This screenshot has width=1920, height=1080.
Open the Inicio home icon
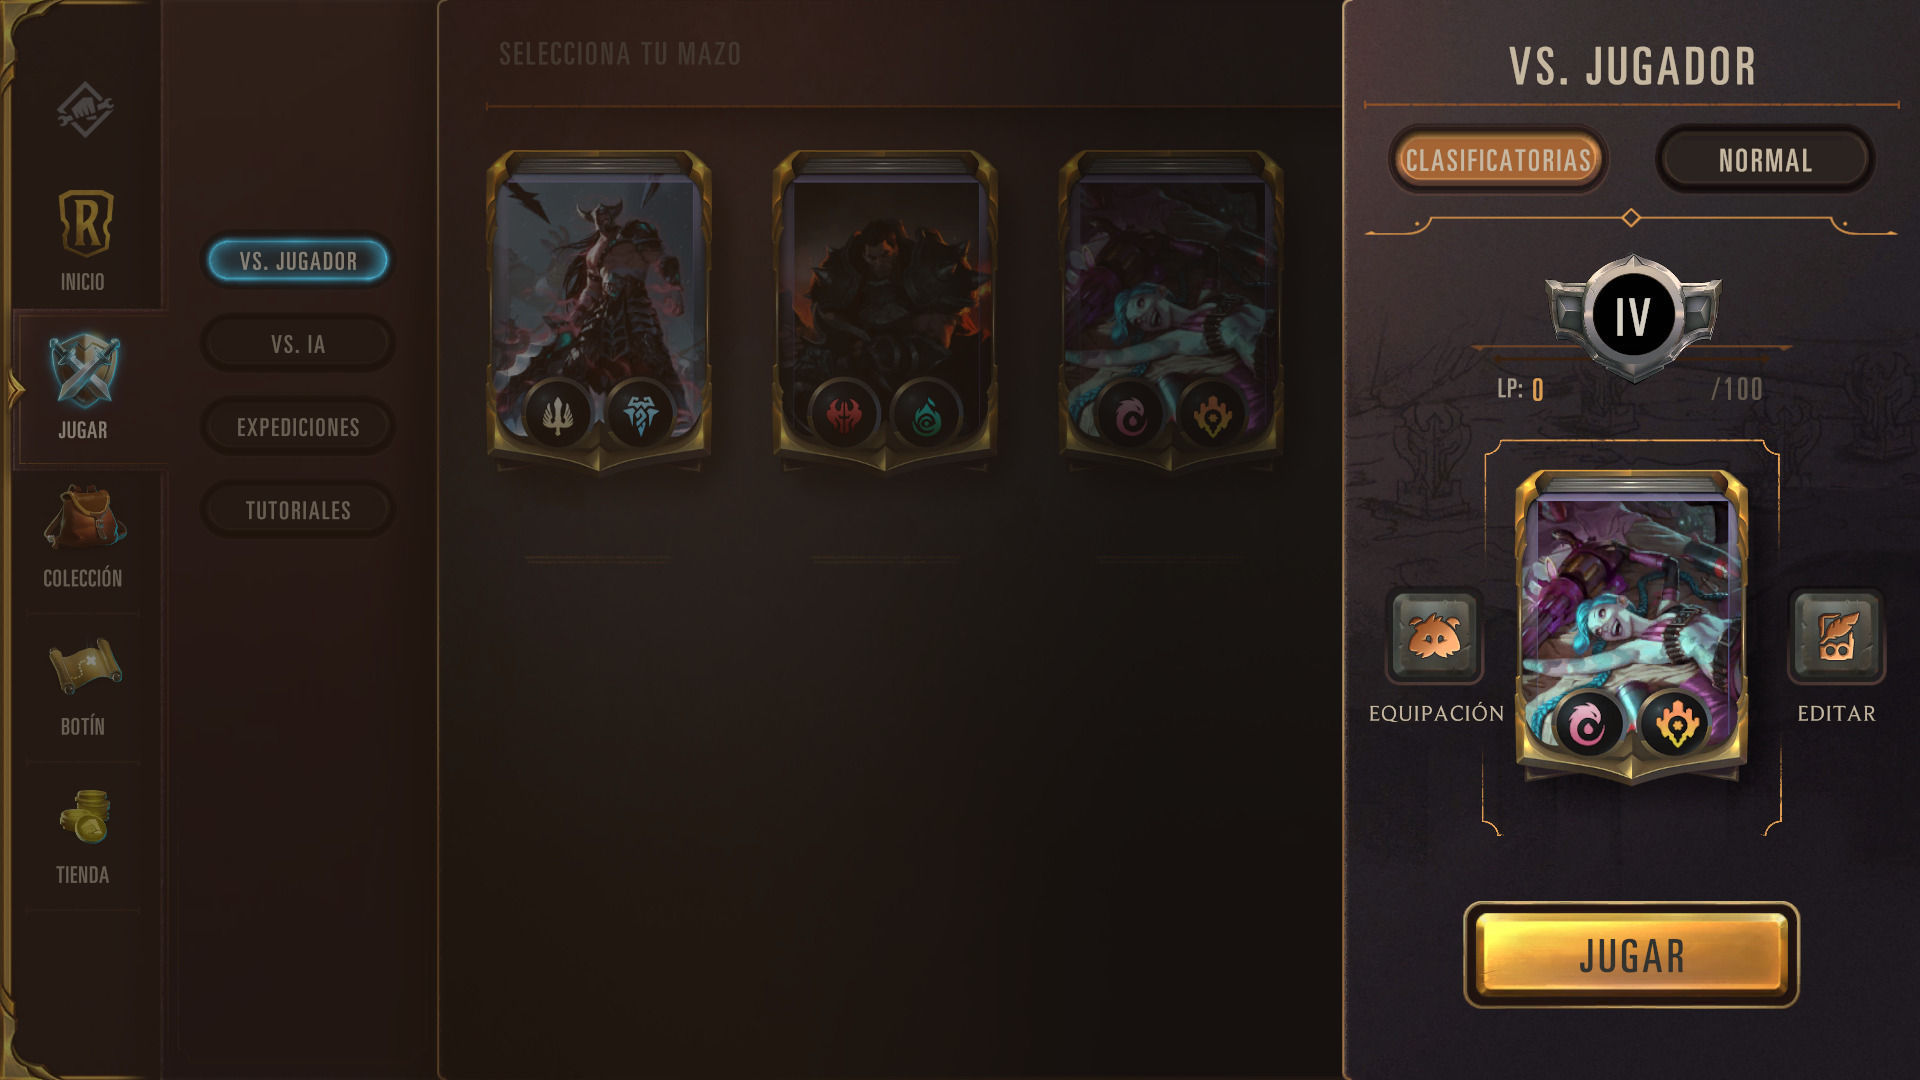[x=85, y=223]
